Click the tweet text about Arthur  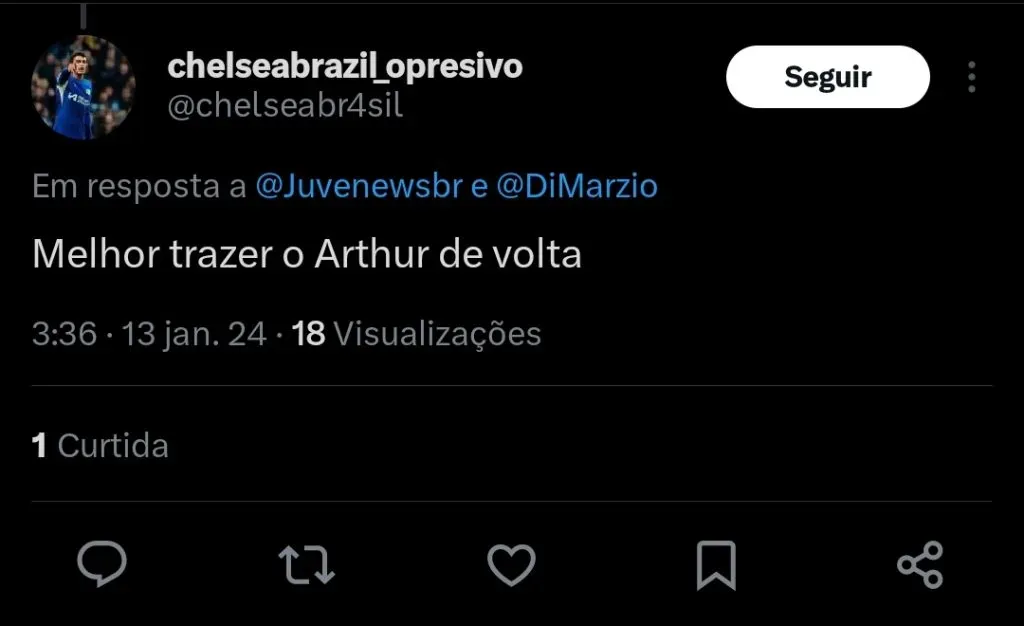(x=307, y=254)
